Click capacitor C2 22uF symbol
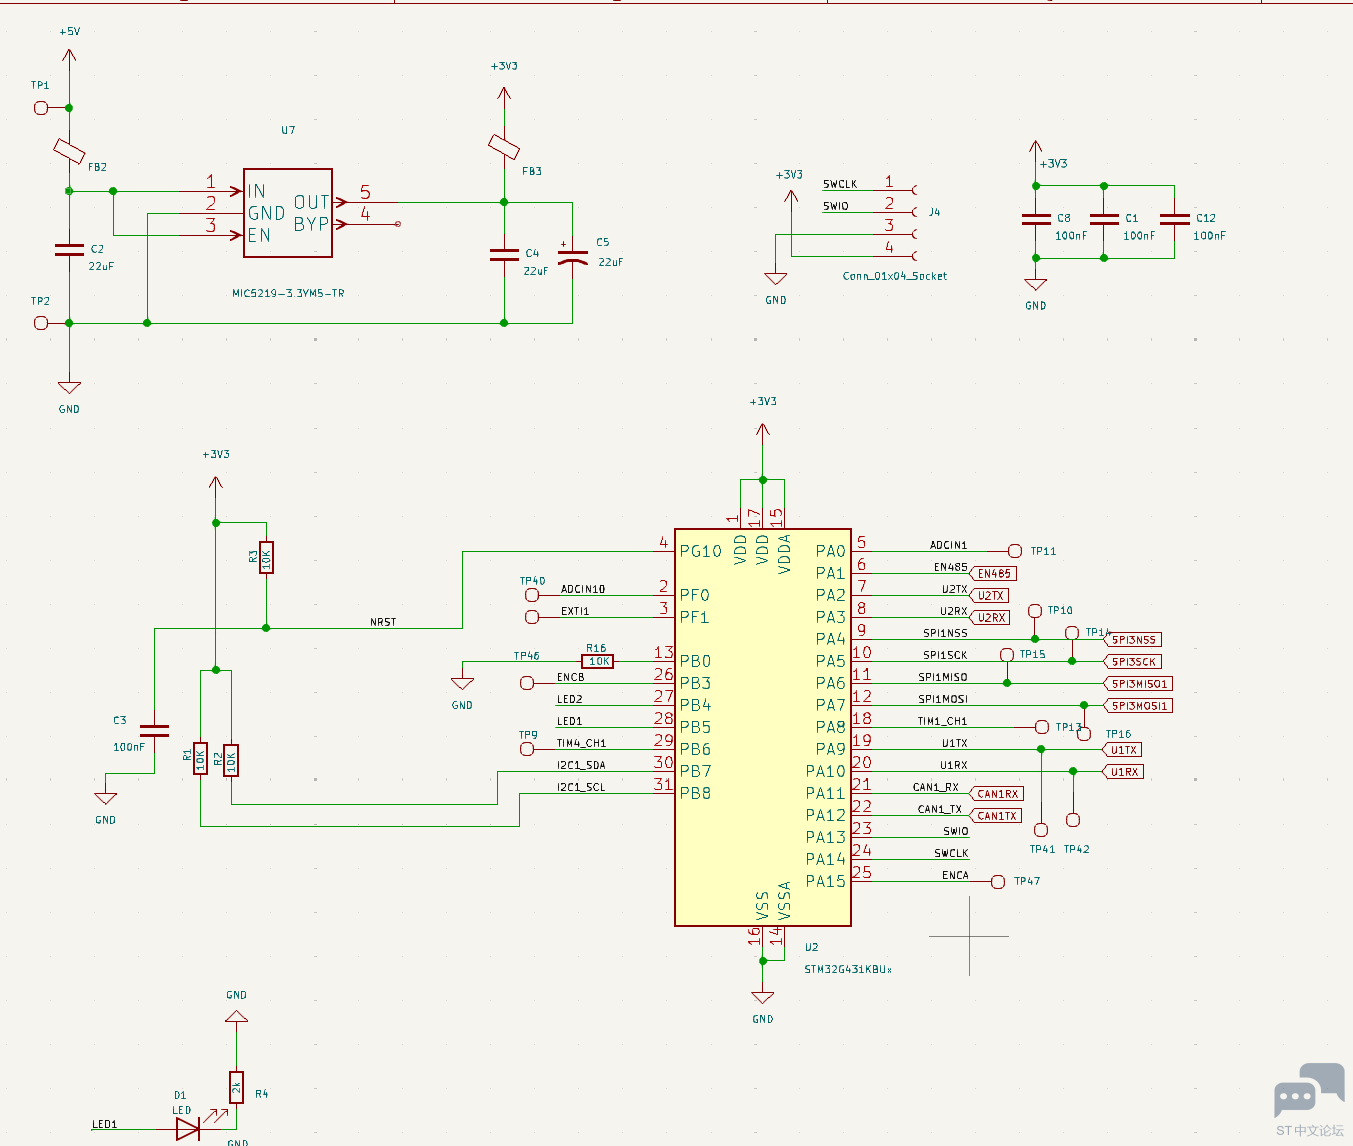Screen dimensions: 1353x1146 [69, 250]
